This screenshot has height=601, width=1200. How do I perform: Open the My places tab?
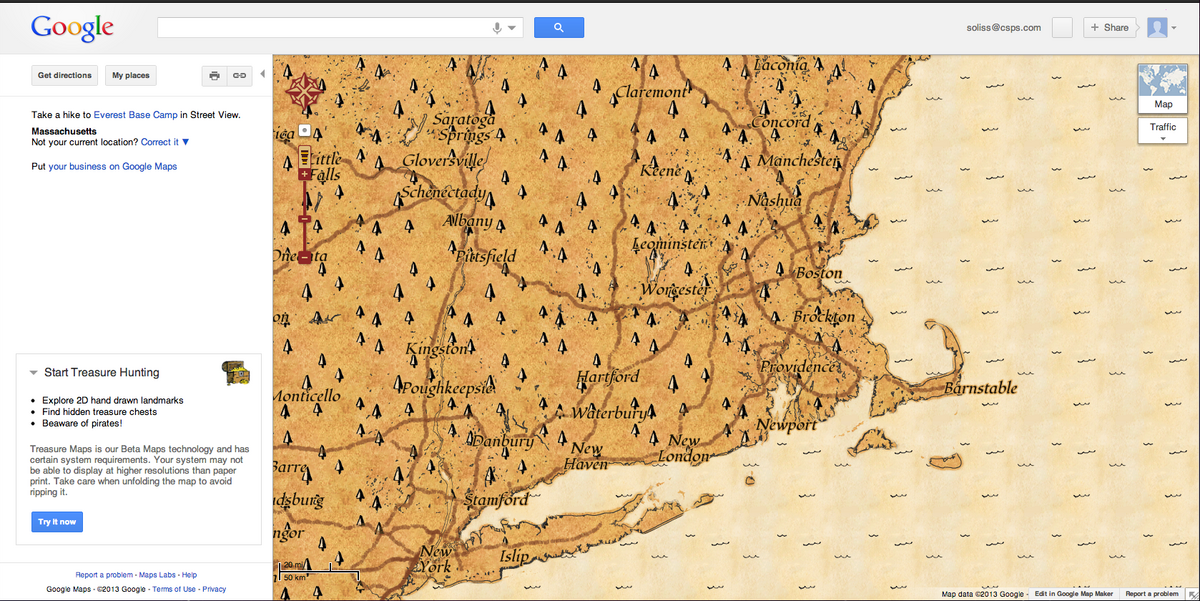[x=131, y=76]
